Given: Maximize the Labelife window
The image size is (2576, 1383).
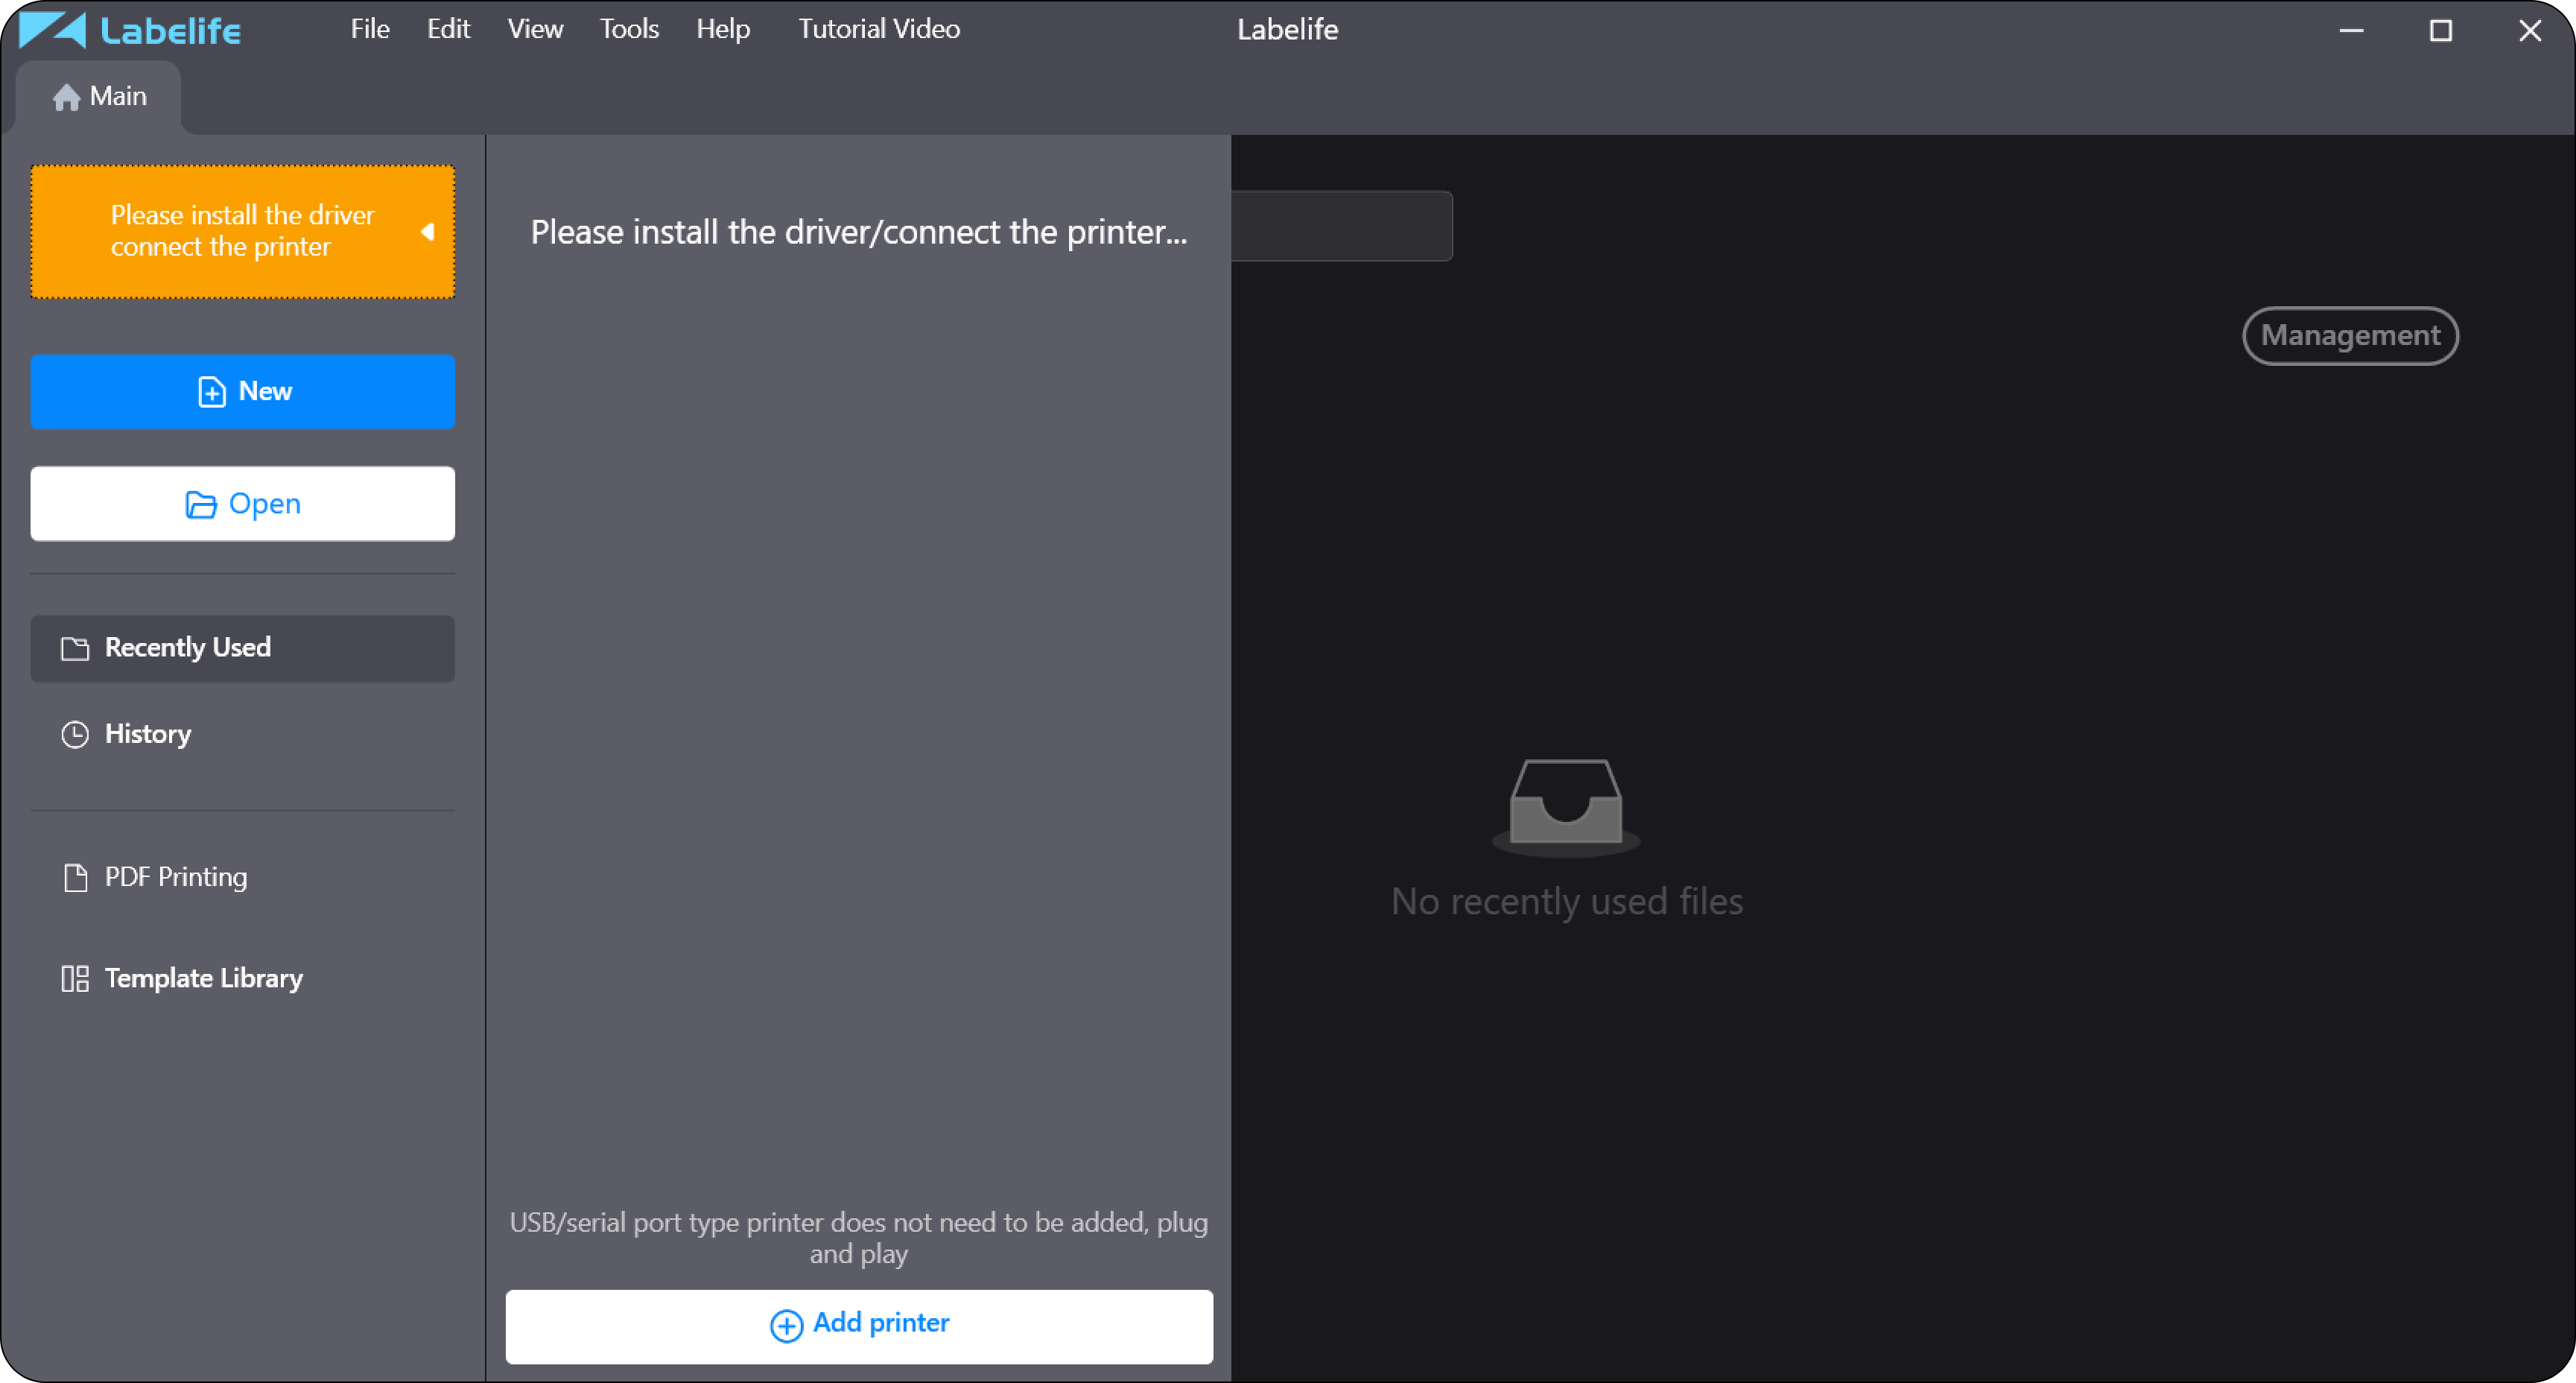Looking at the screenshot, I should 2441,30.
